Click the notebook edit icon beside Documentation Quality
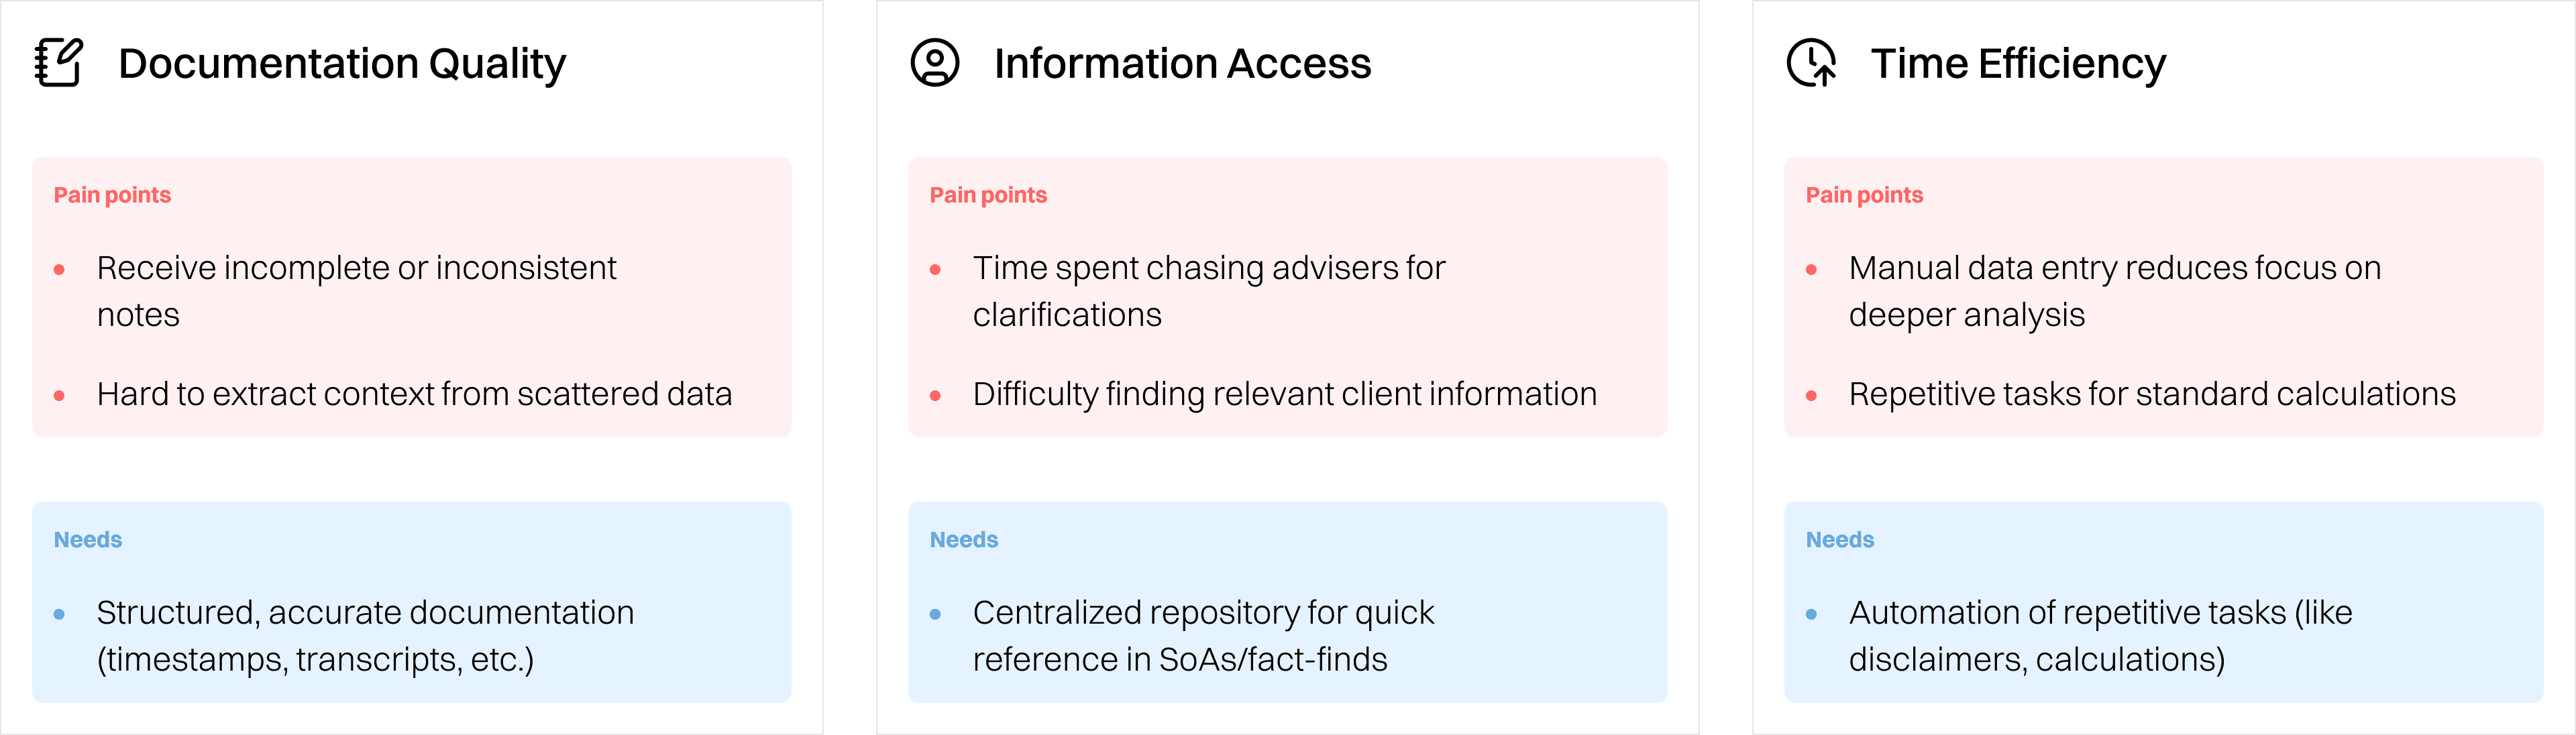Screen dimensions: 2576x735 pyautogui.click(x=59, y=63)
